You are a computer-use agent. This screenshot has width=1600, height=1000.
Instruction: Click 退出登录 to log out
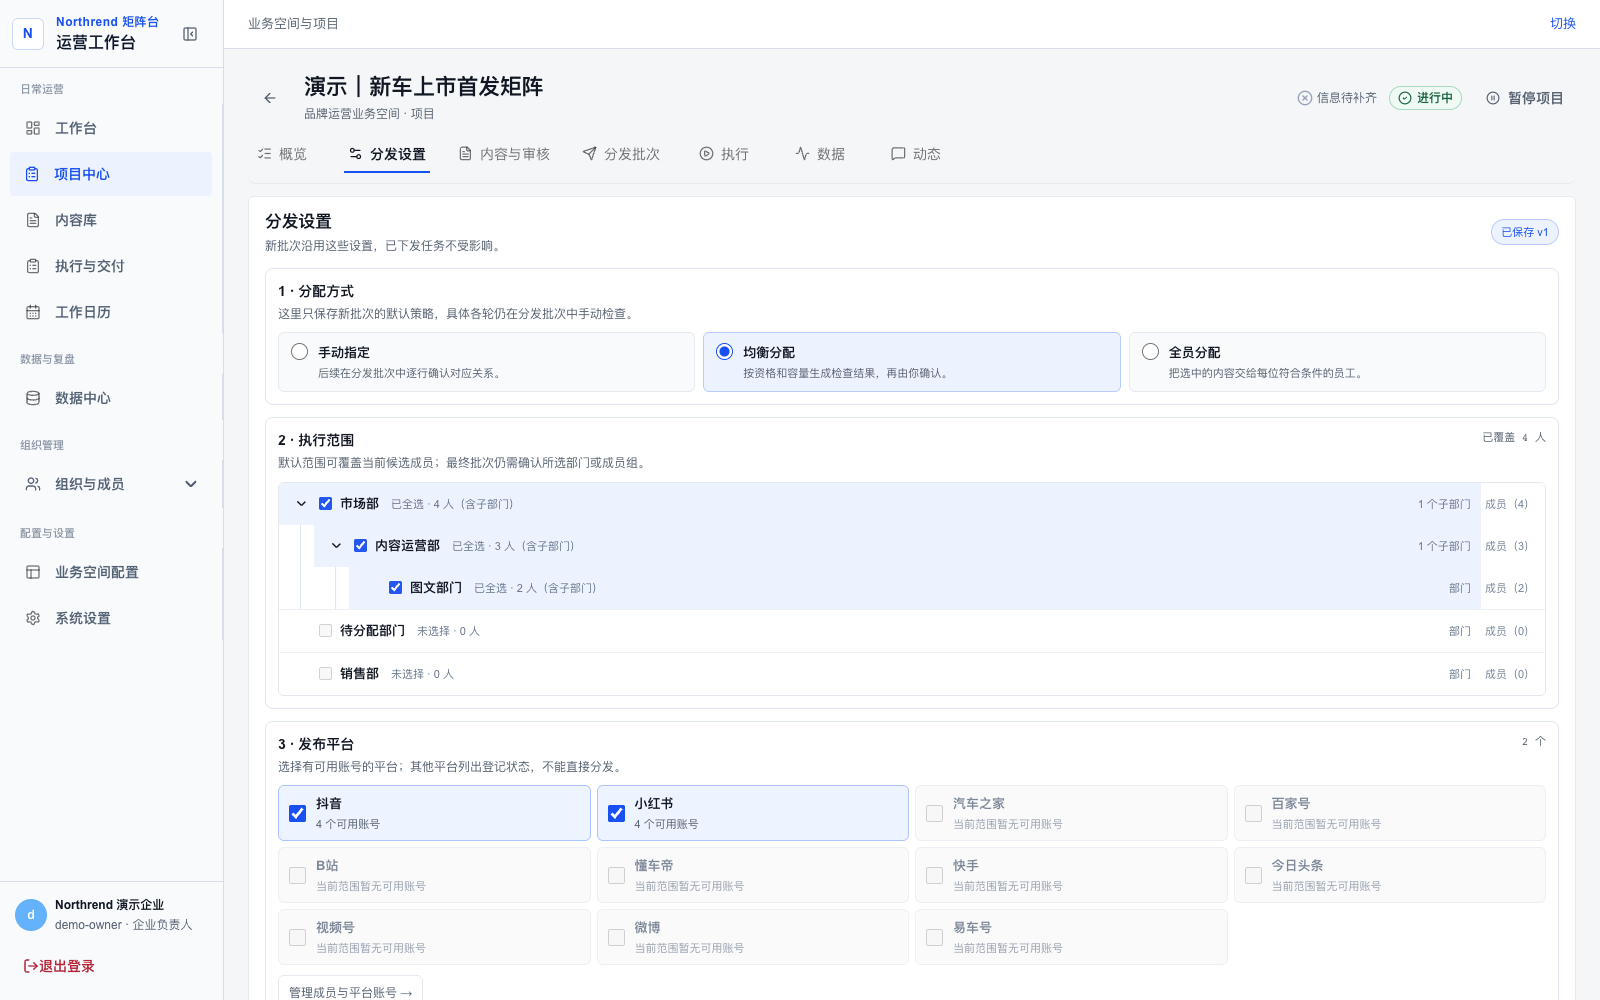(59, 966)
